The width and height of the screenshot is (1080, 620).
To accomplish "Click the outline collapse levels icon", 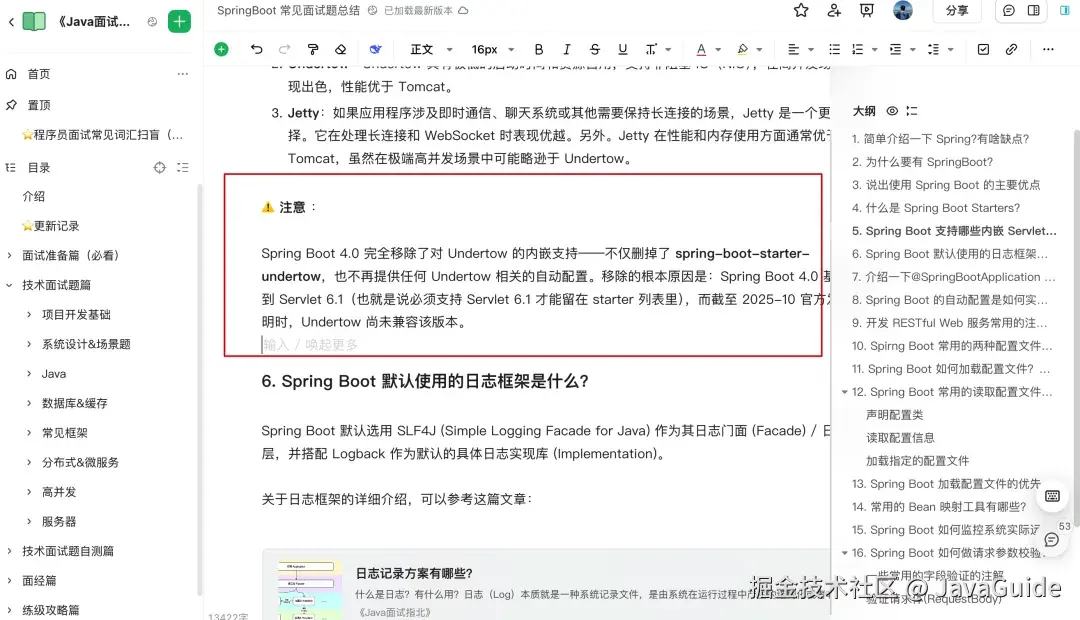I will [912, 111].
